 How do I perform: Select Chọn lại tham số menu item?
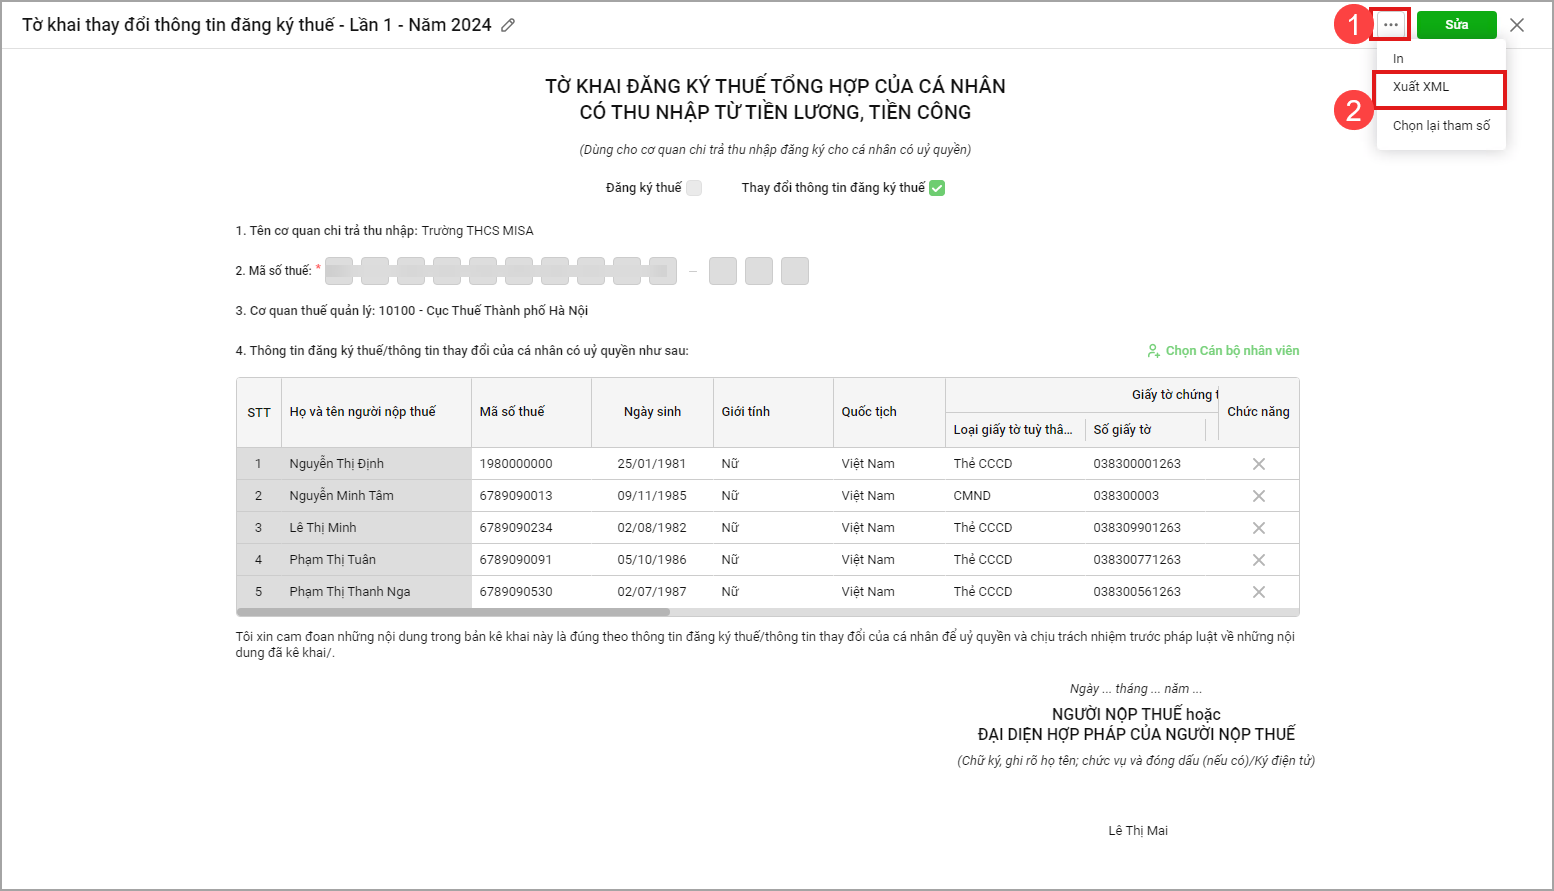(x=1441, y=126)
